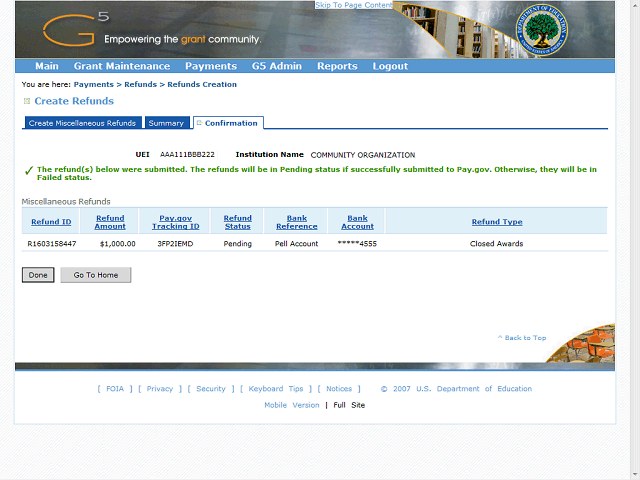640x480 pixels.
Task: Open the Privacy footer link
Action: pyautogui.click(x=160, y=389)
